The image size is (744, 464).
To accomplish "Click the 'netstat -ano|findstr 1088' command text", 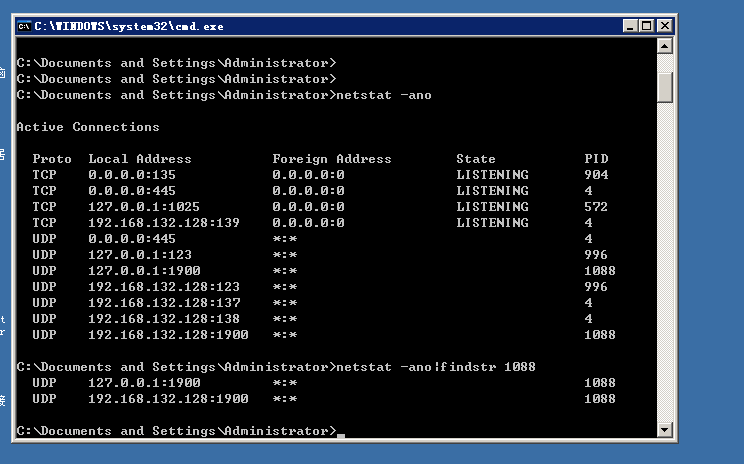I will click(x=438, y=367).
